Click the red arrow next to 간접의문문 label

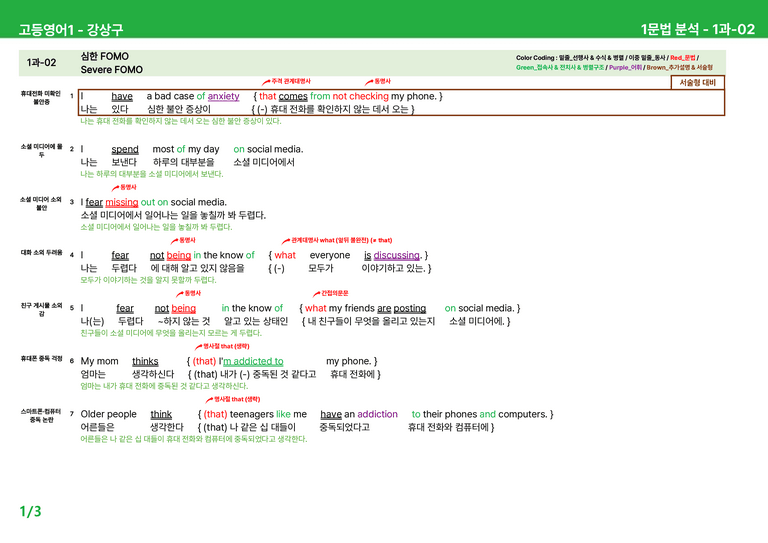click(x=316, y=294)
